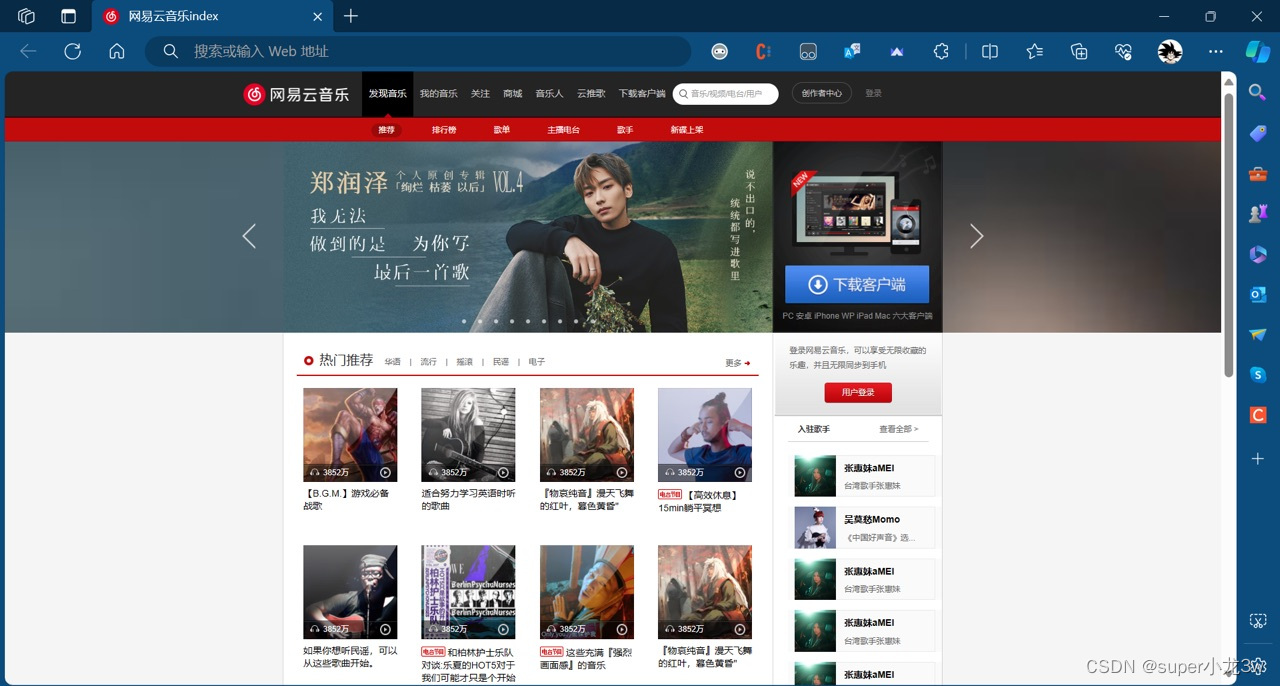Image resolution: width=1280 pixels, height=686 pixels.
Task: Click the profile avatar in toolbar
Action: pyautogui.click(x=1170, y=51)
